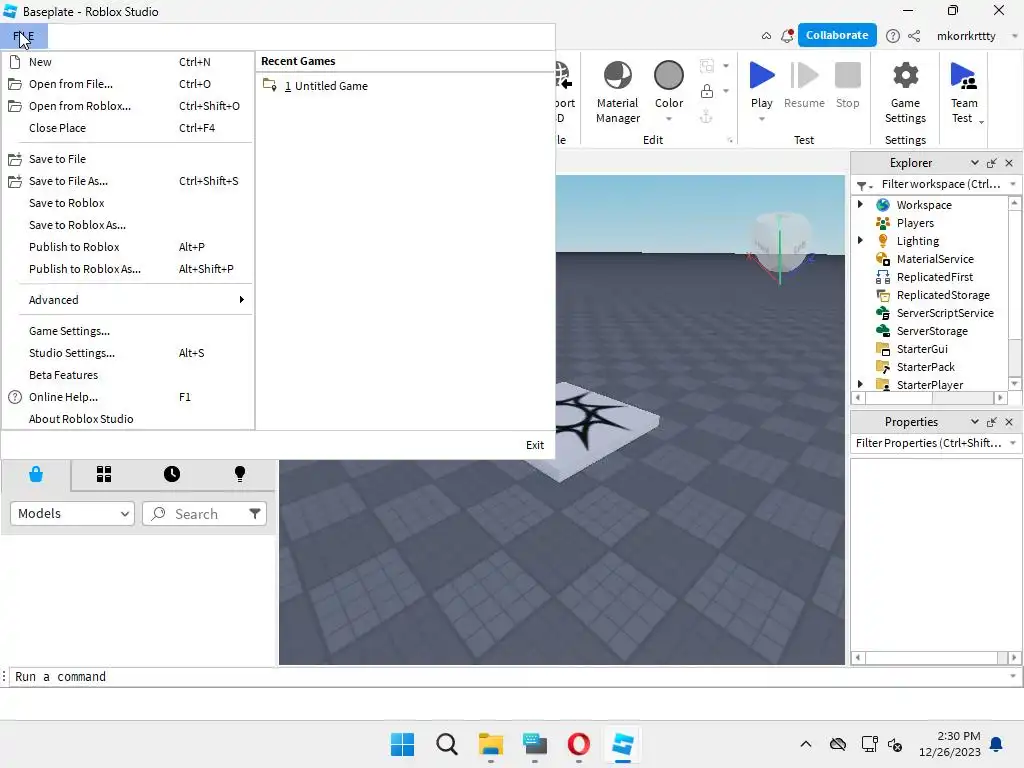Screen dimensions: 1024x768
Task: Open Online Help... menu entry
Action: click(128, 397)
